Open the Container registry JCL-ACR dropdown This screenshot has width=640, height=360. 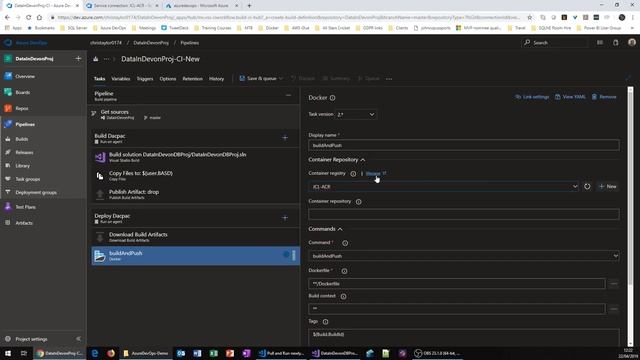tap(444, 187)
